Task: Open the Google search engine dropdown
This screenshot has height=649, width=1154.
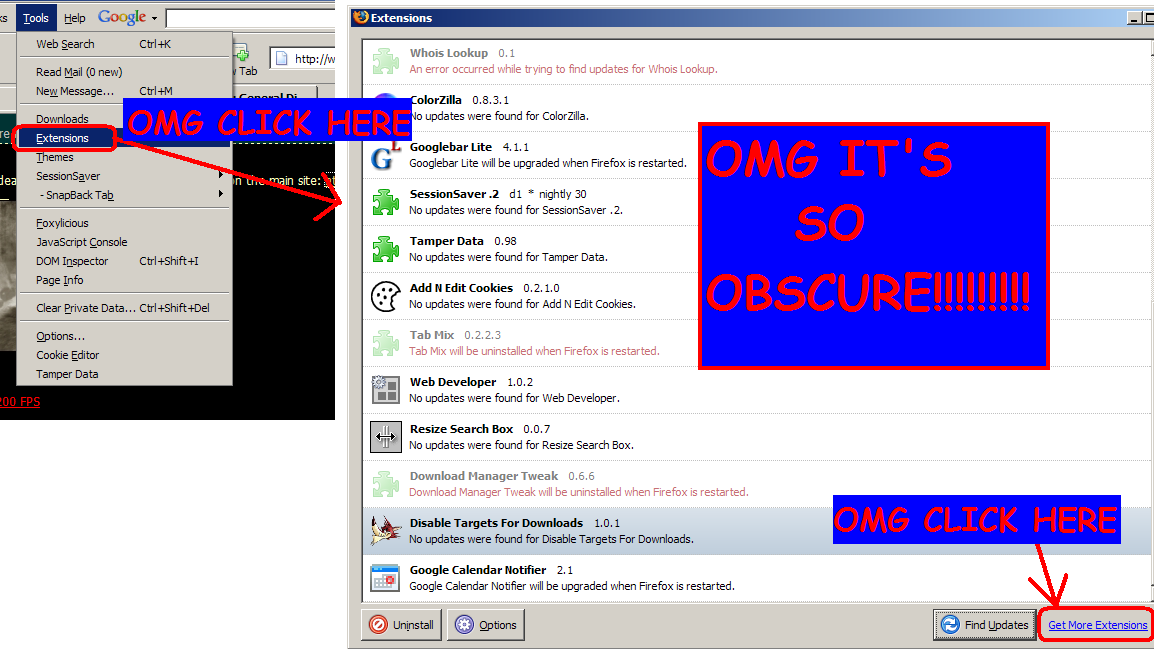Action: [x=154, y=18]
